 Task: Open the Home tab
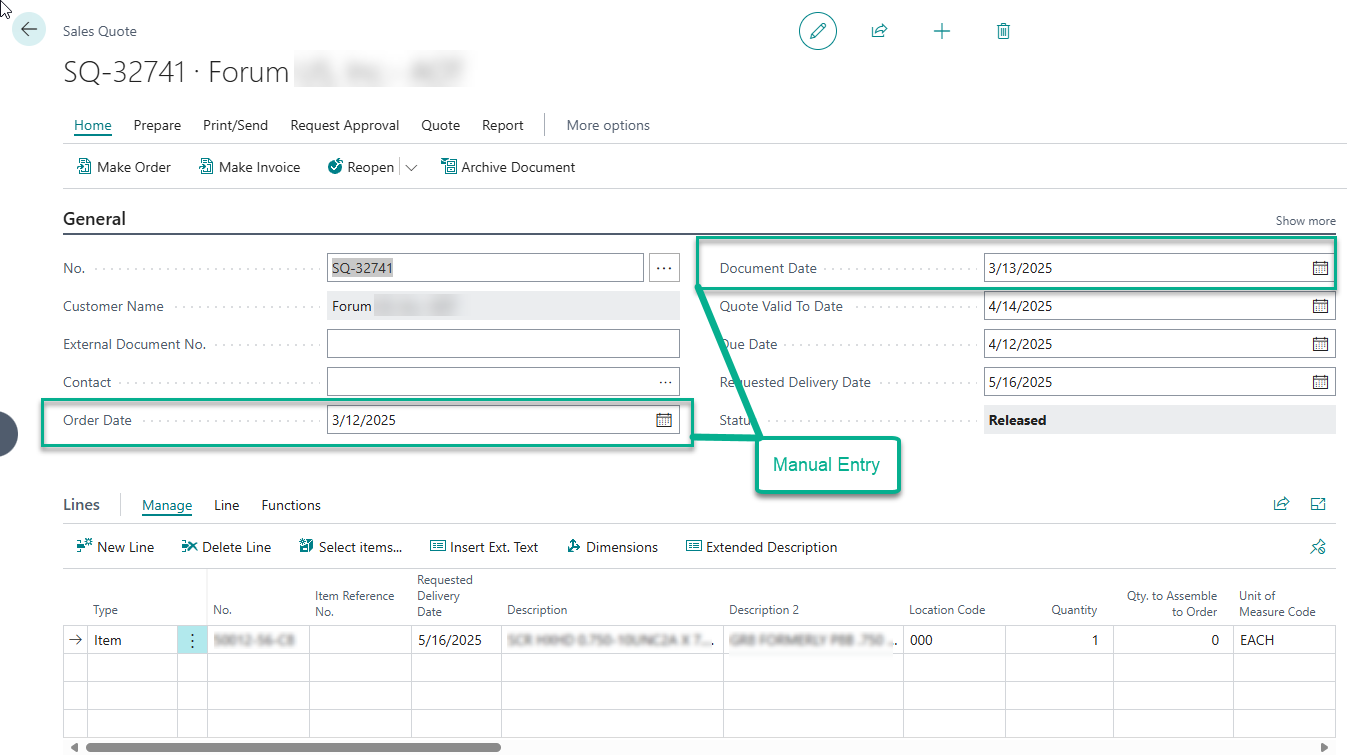click(93, 125)
